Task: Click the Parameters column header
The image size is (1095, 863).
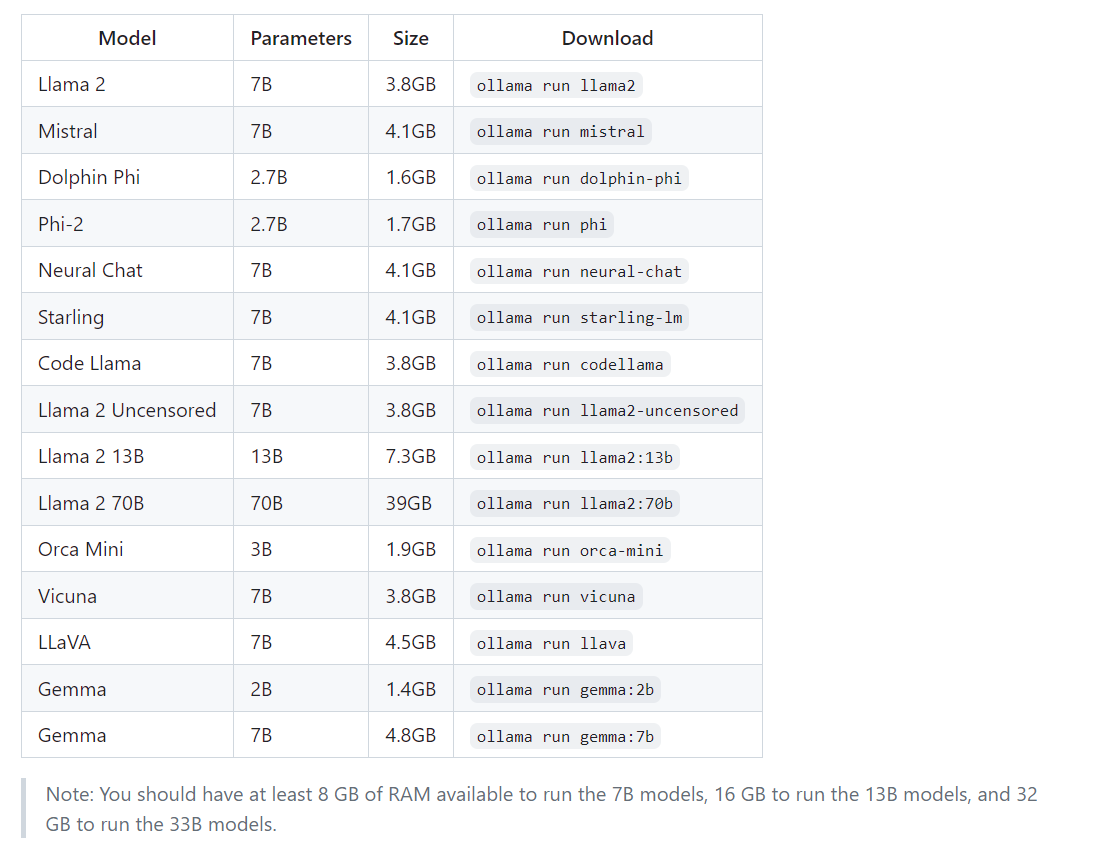Action: [x=301, y=38]
